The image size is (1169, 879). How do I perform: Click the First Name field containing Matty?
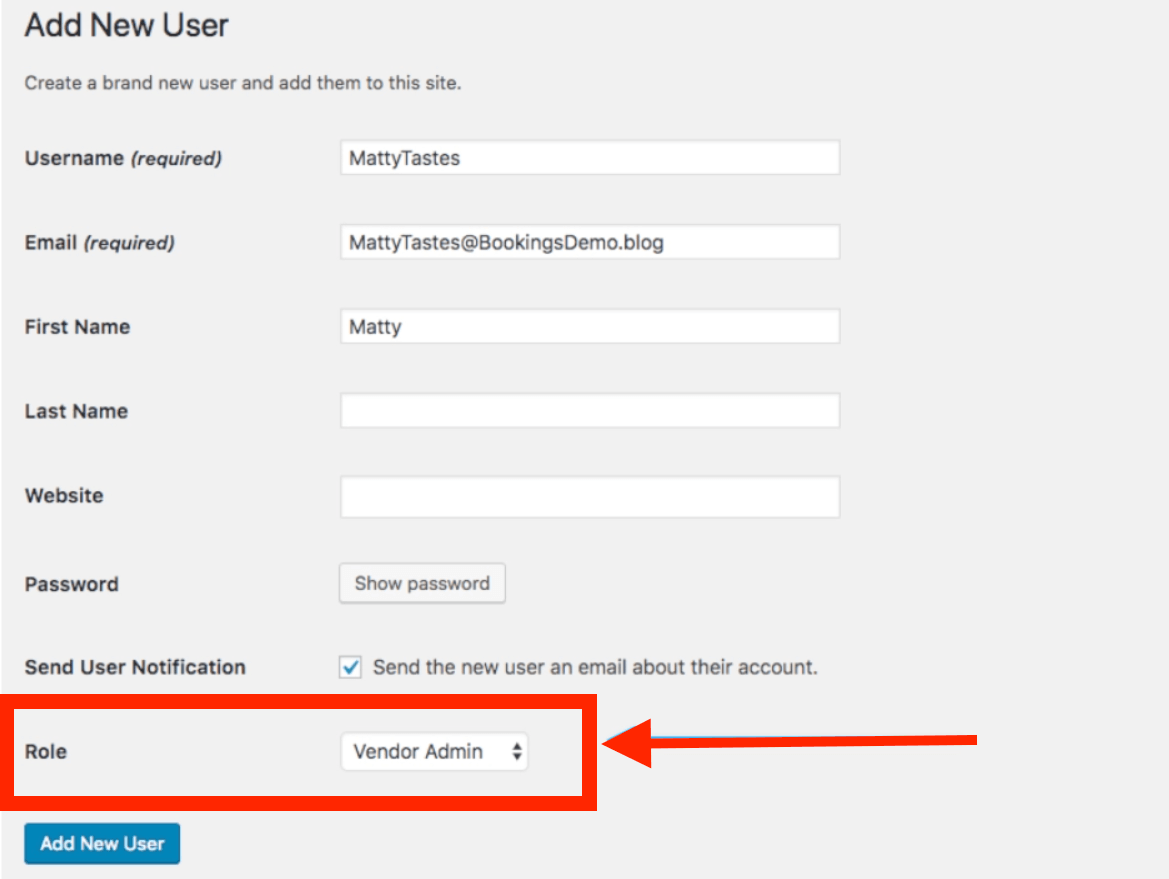589,327
